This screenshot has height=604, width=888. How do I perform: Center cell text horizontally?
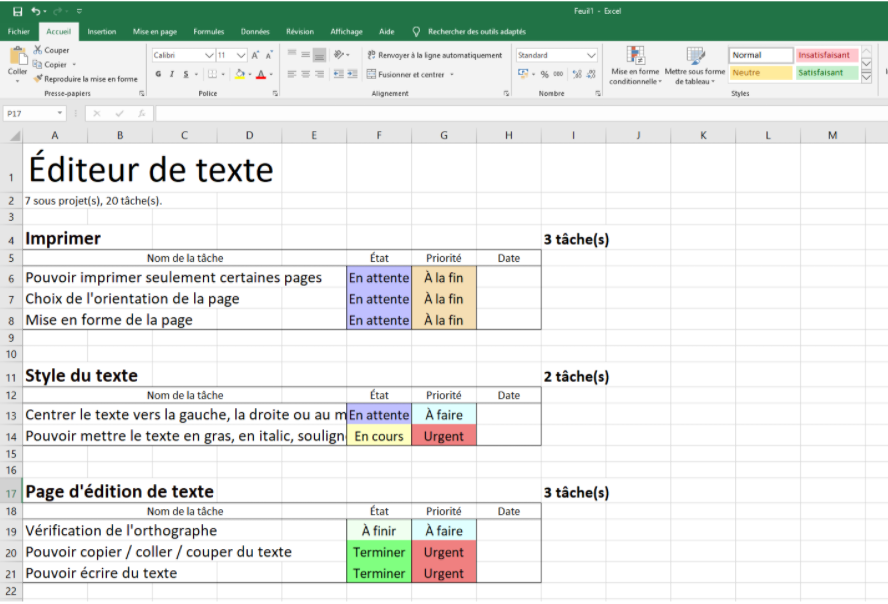[x=305, y=74]
